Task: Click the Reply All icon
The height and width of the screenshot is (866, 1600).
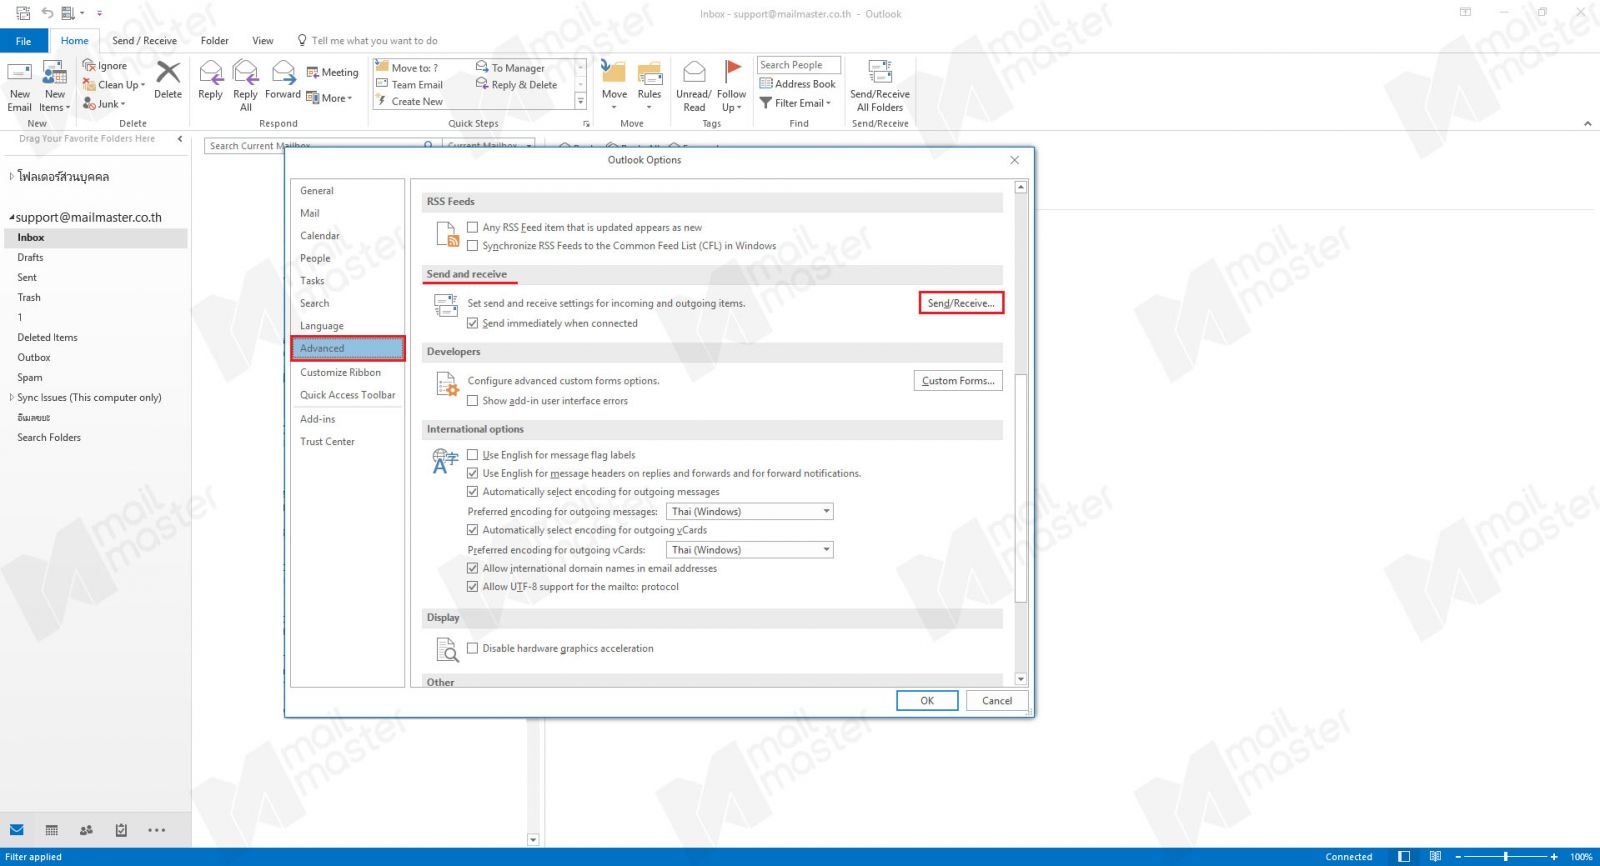Action: (x=245, y=72)
